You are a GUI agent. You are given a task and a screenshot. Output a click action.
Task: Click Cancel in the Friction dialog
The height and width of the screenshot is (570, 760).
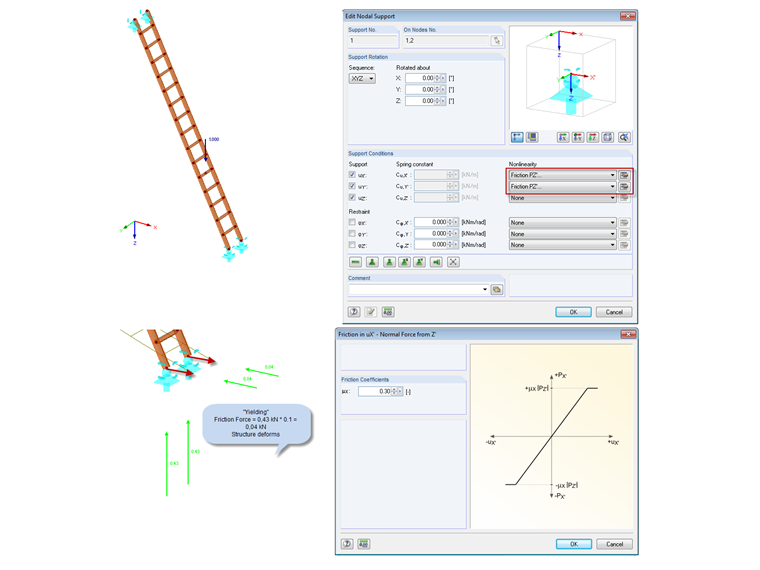(615, 544)
